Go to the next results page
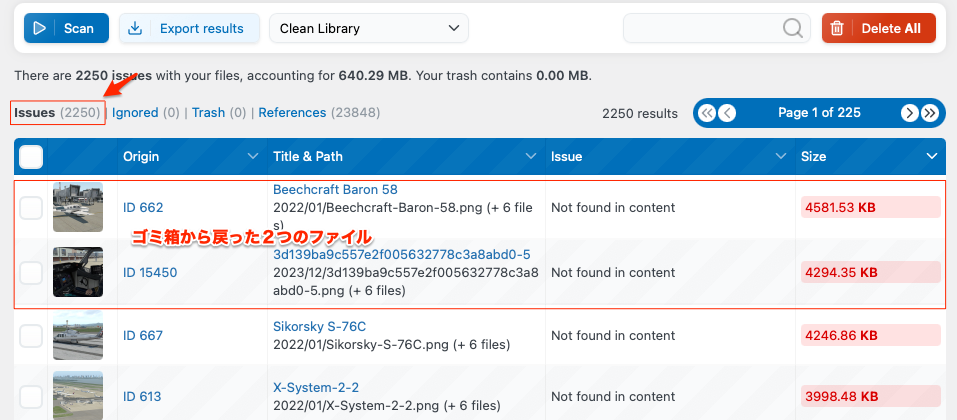This screenshot has height=420, width=957. (x=909, y=113)
